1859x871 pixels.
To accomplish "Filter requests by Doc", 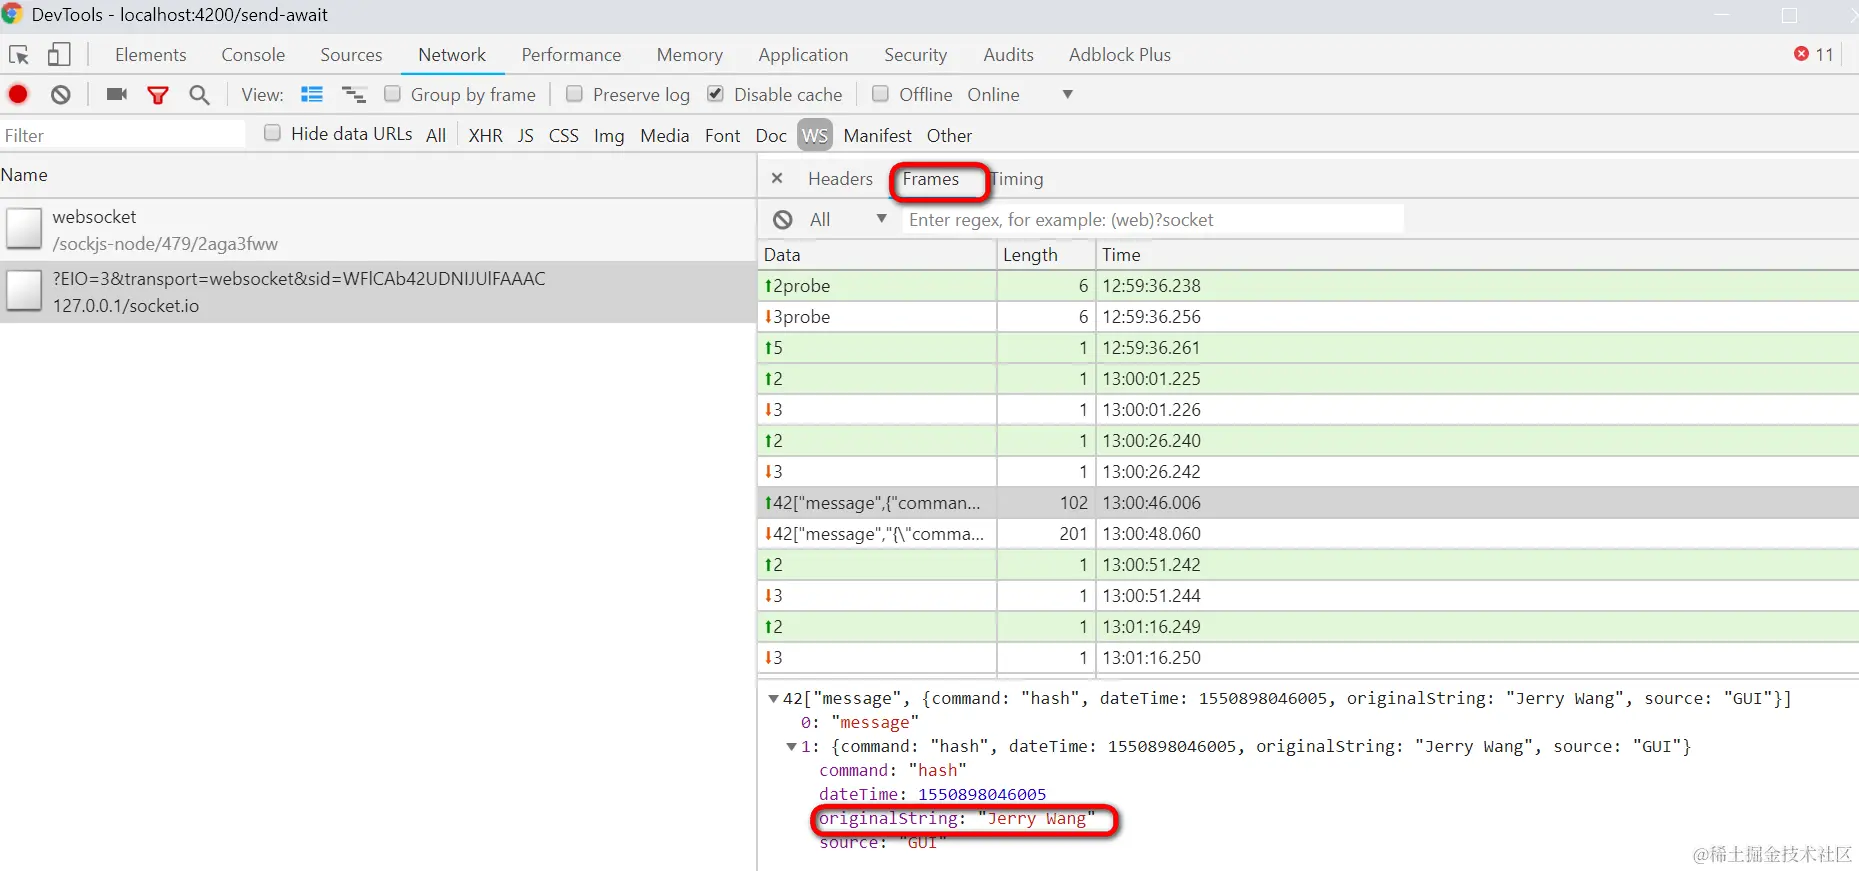I will 771,135.
